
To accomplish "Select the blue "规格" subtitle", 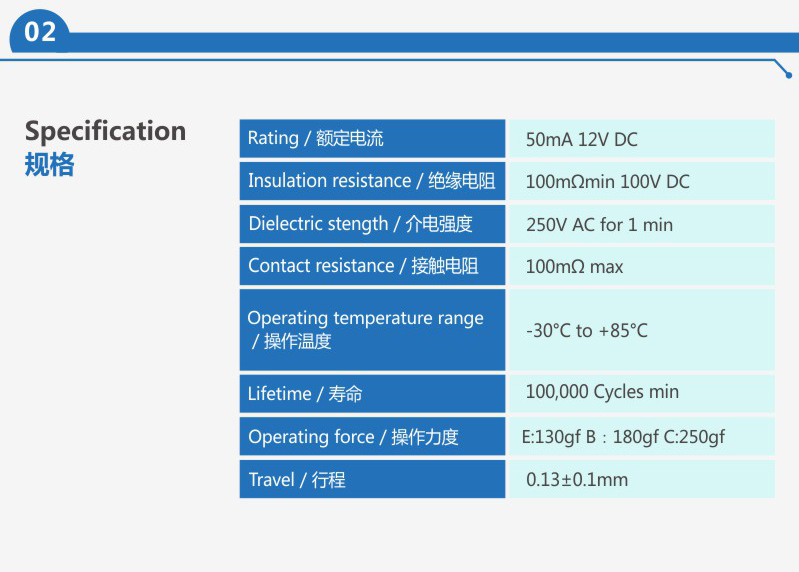I will (50, 165).
